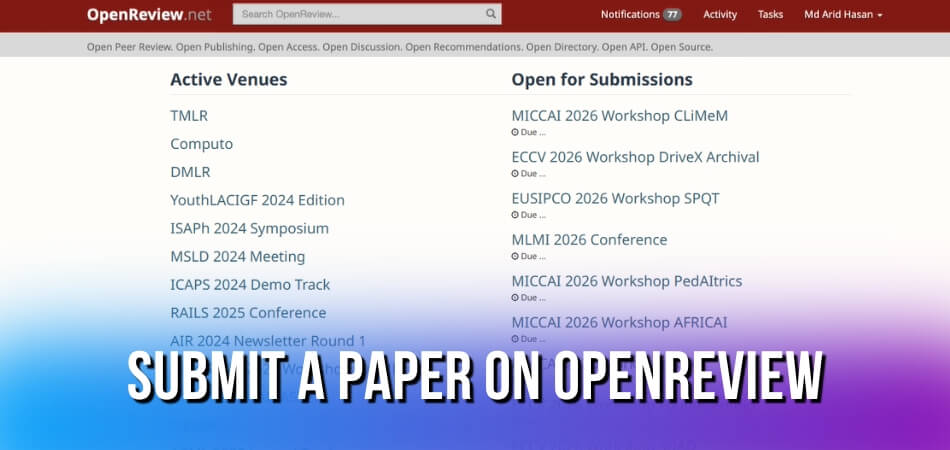Open RAILS 2025 Conference venue
The image size is (950, 450).
pyautogui.click(x=248, y=313)
